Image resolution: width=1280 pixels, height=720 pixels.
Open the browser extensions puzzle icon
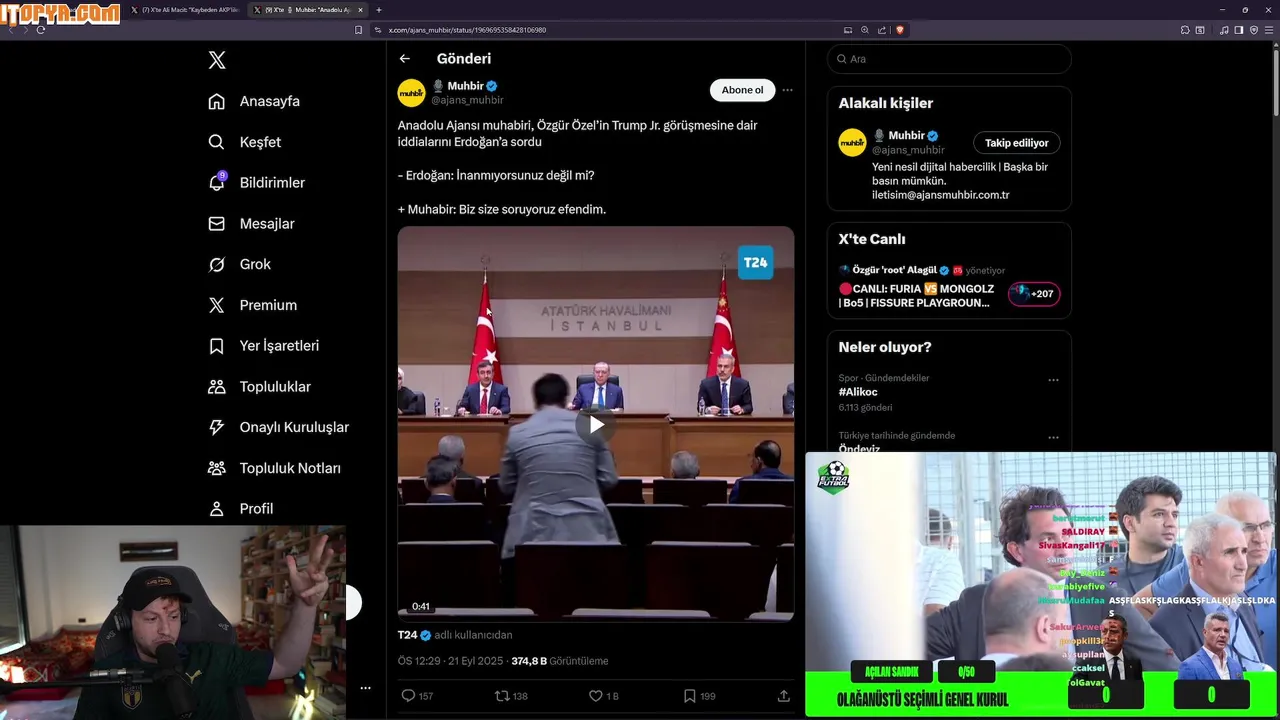click(x=1184, y=30)
